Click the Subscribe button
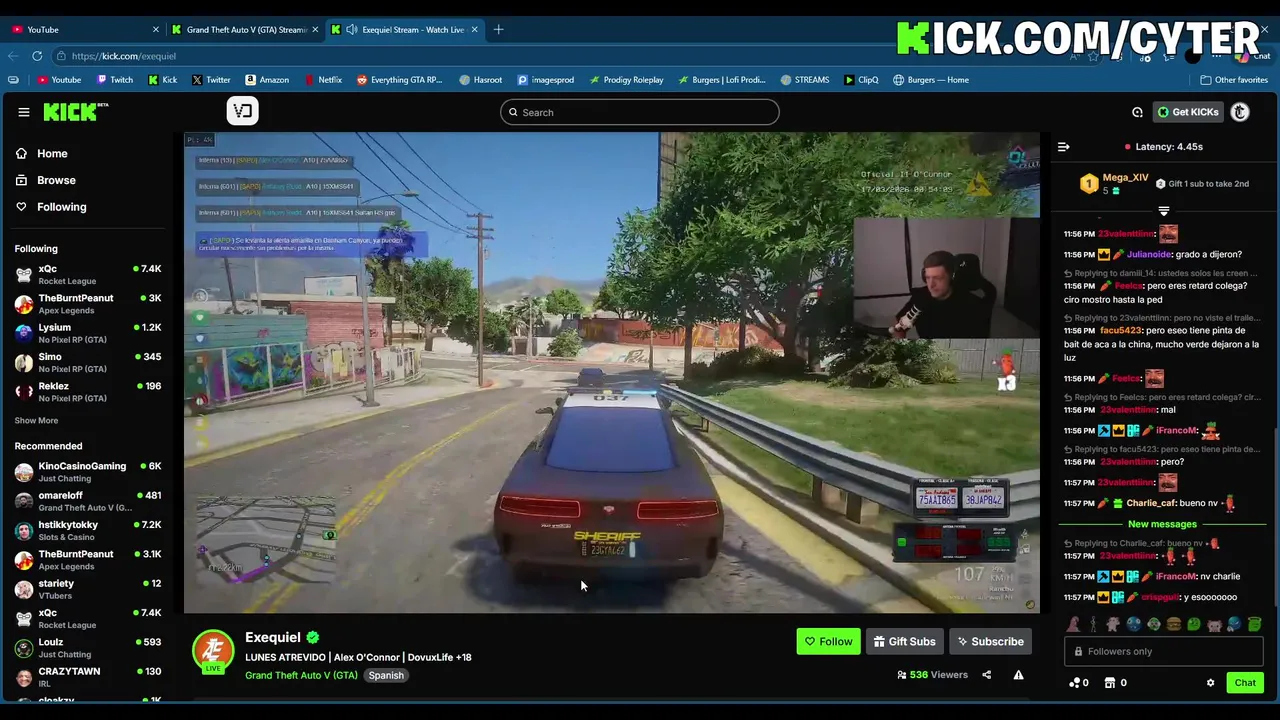Image resolution: width=1280 pixels, height=720 pixels. click(990, 642)
